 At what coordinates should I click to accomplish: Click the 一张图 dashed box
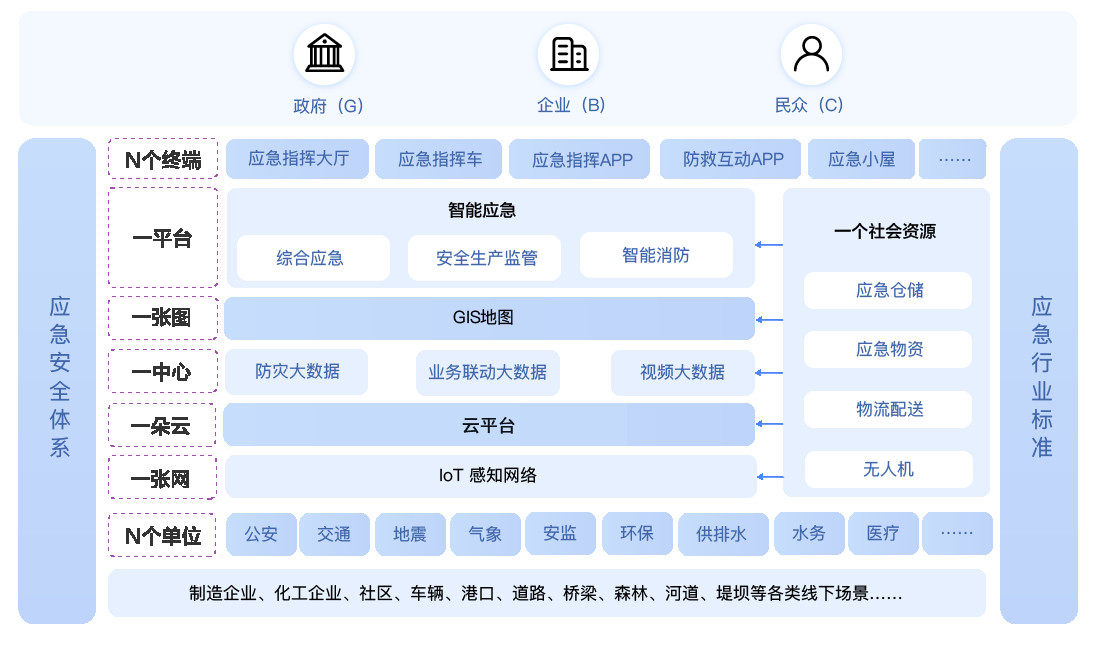click(x=163, y=318)
